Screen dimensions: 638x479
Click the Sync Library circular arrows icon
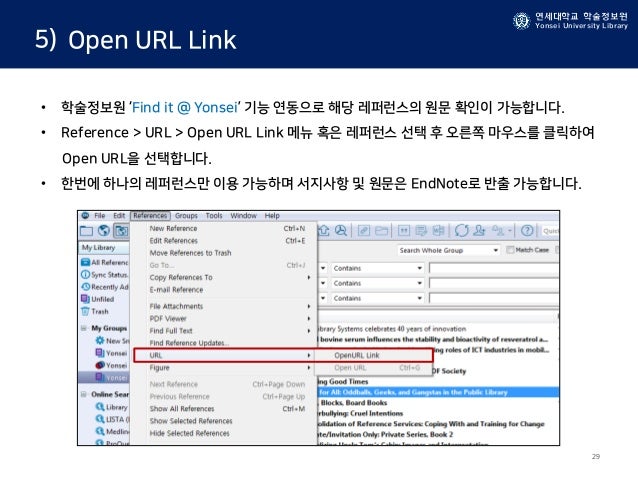tap(462, 231)
